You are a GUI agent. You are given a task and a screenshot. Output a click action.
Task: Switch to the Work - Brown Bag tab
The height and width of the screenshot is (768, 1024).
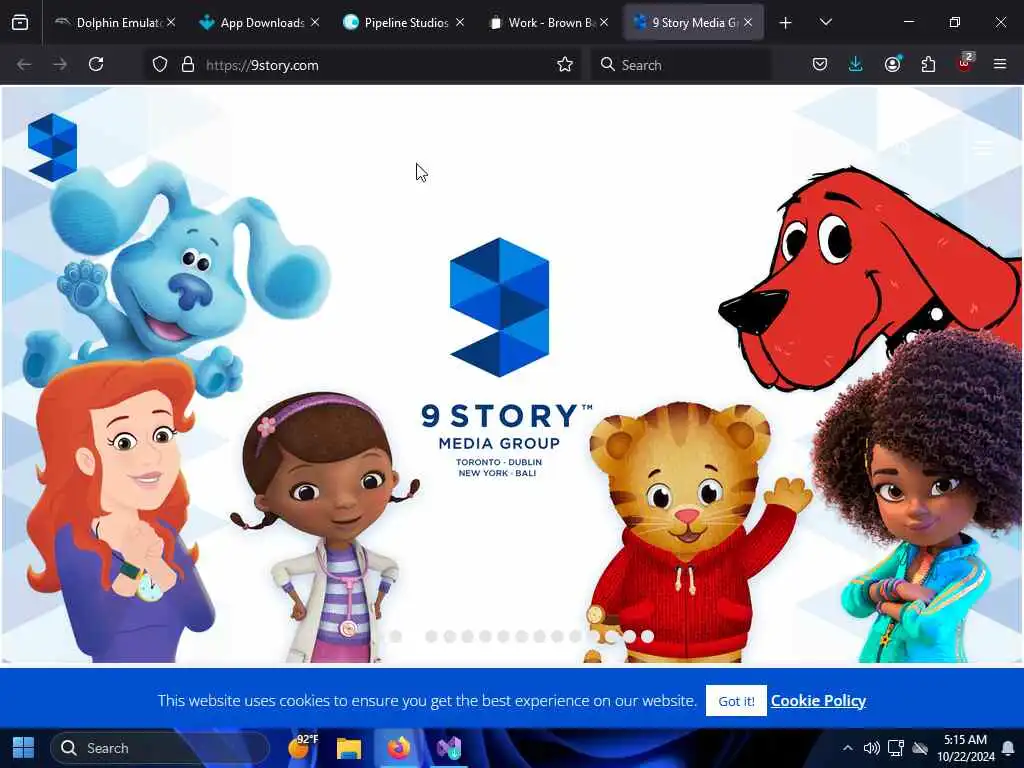tap(548, 23)
